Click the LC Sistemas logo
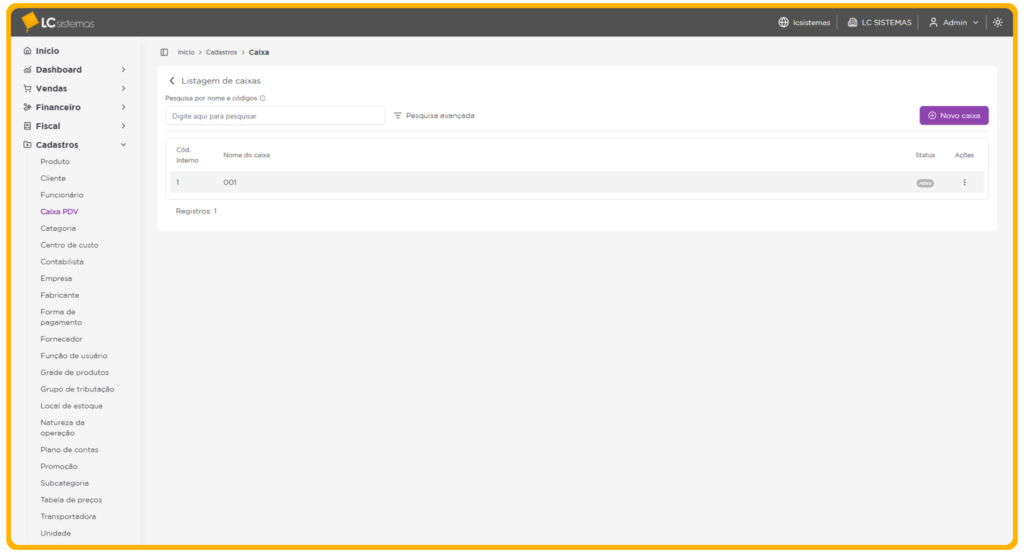1024x553 pixels. coord(58,22)
